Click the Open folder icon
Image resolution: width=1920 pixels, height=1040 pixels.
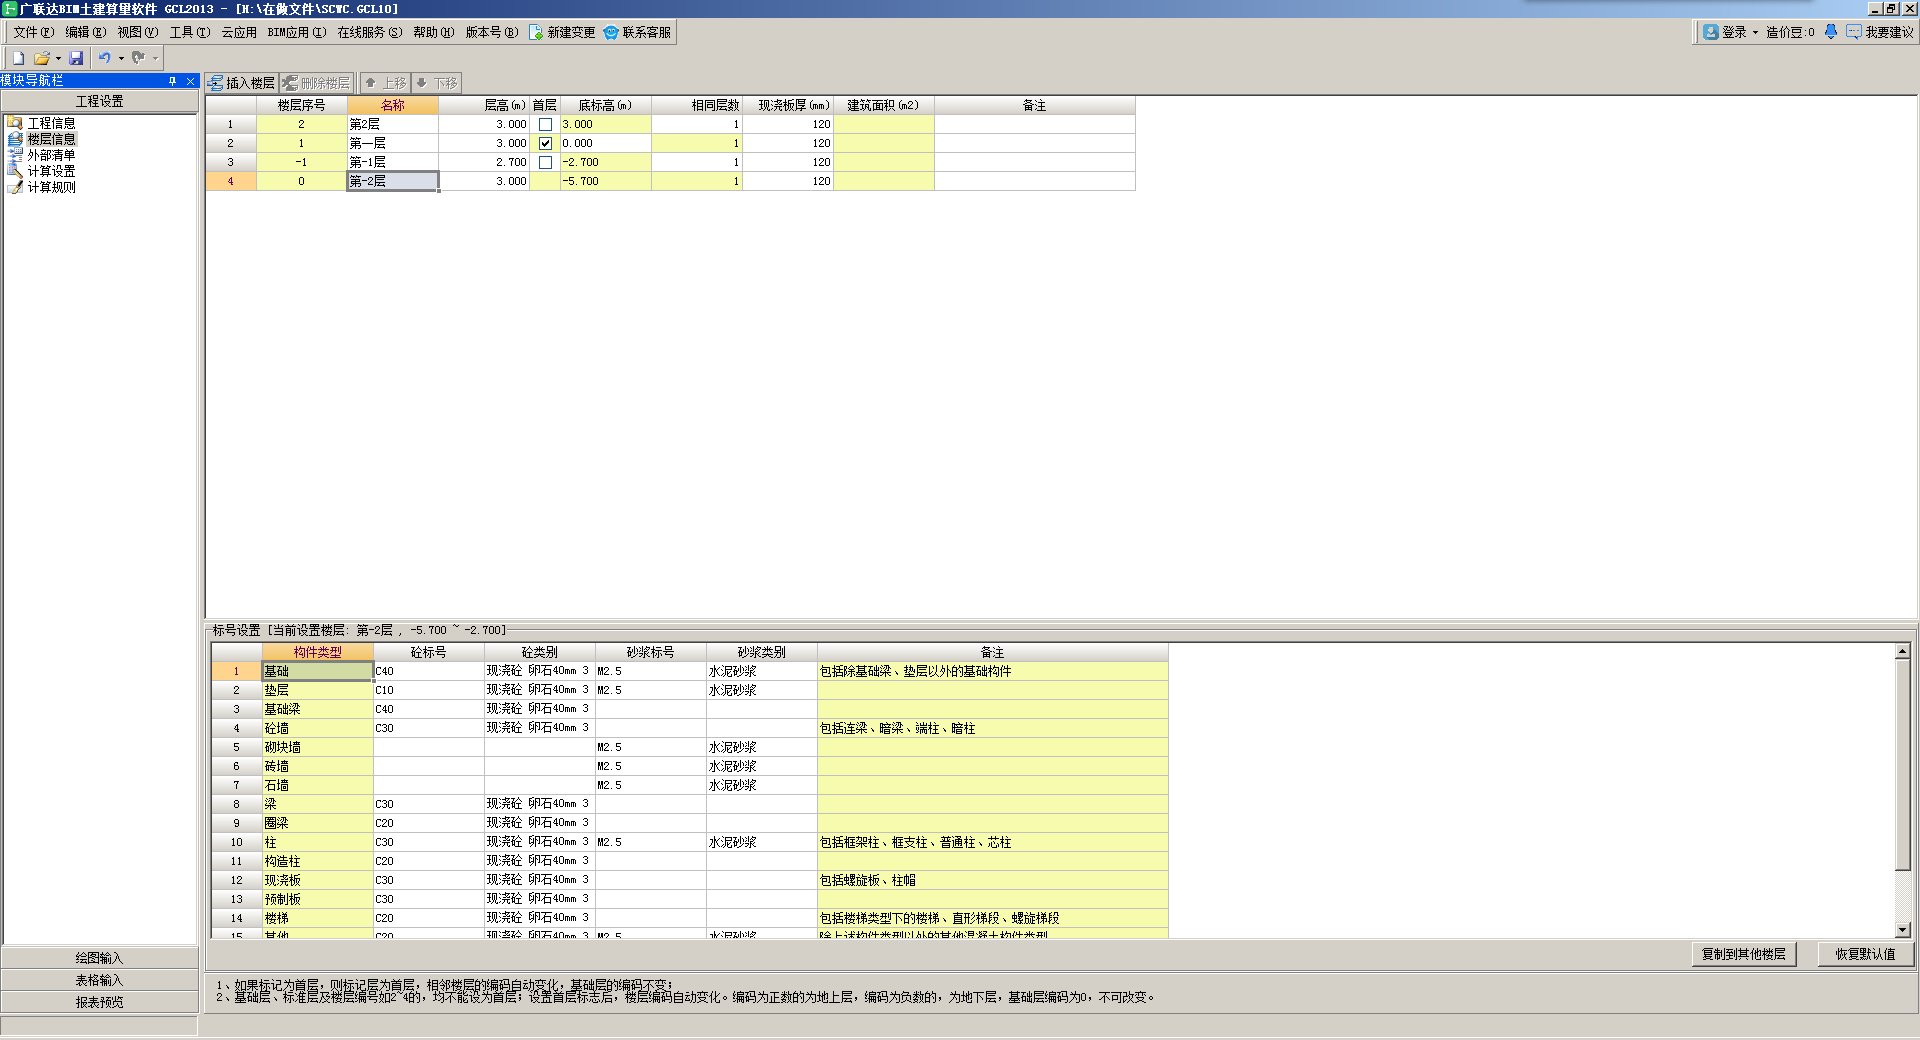coord(41,58)
